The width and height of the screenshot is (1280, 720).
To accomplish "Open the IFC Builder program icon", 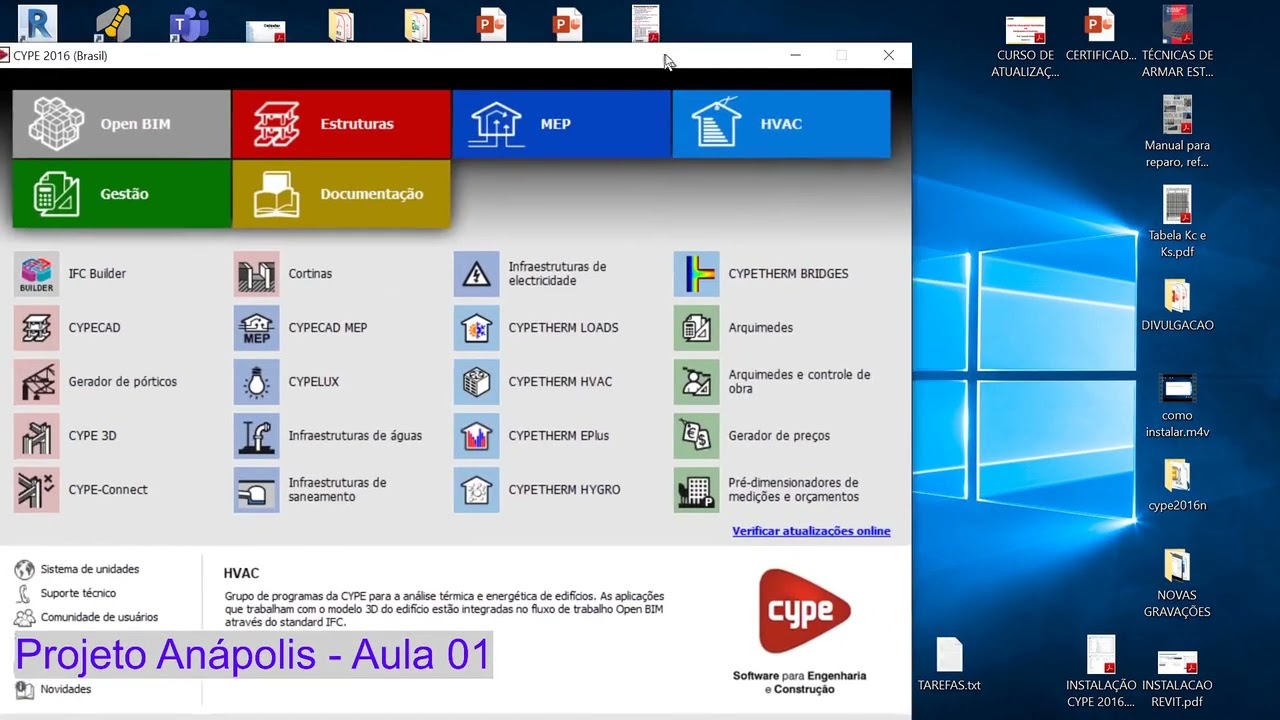I will point(36,274).
